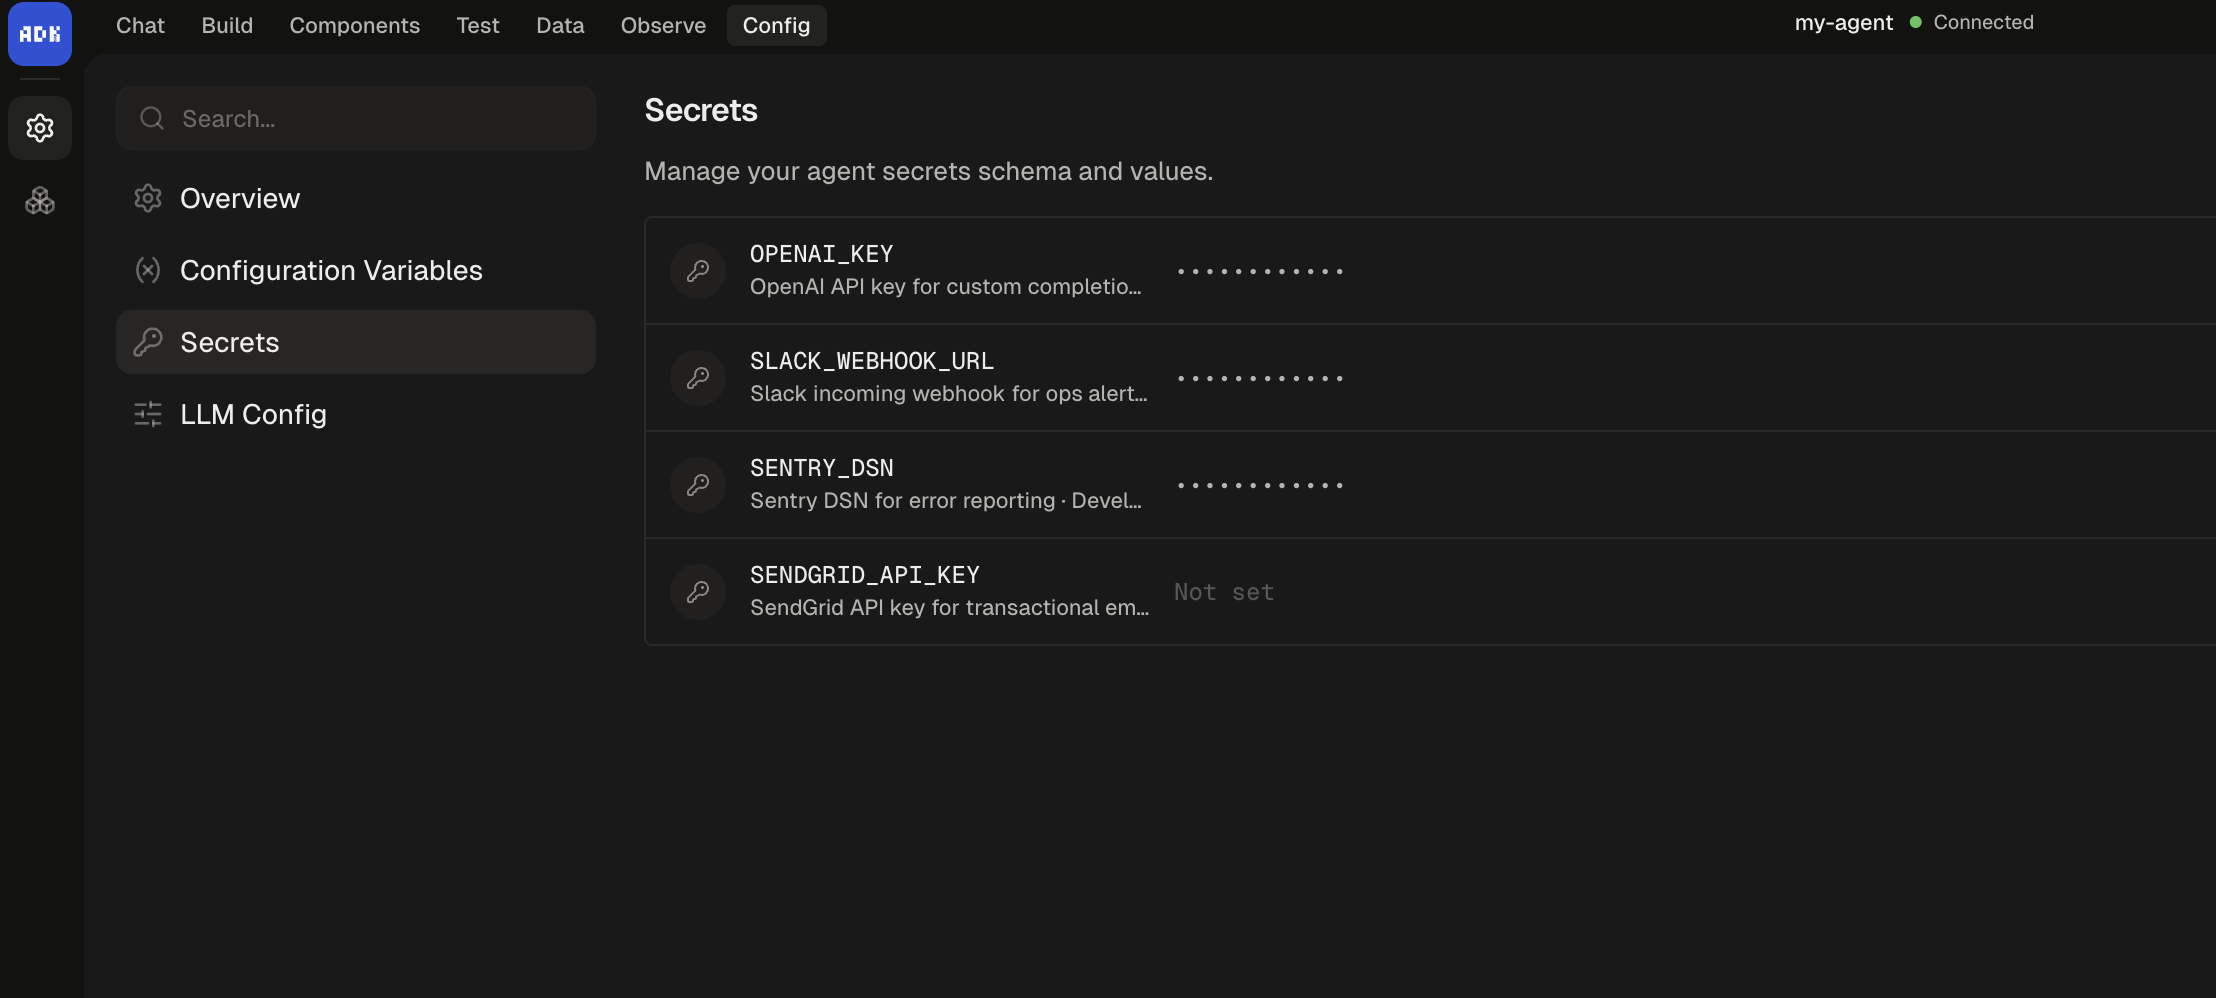Screen dimensions: 2216x998
Task: Open agent settings via sidebar gear icon
Action: click(40, 127)
